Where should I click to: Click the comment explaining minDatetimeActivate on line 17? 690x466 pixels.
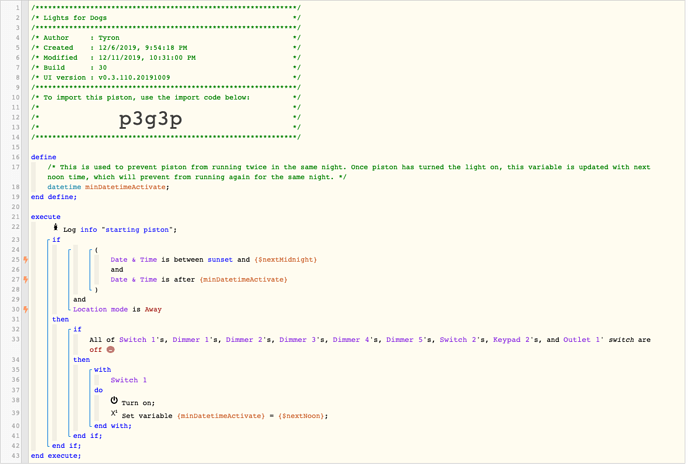[349, 172]
